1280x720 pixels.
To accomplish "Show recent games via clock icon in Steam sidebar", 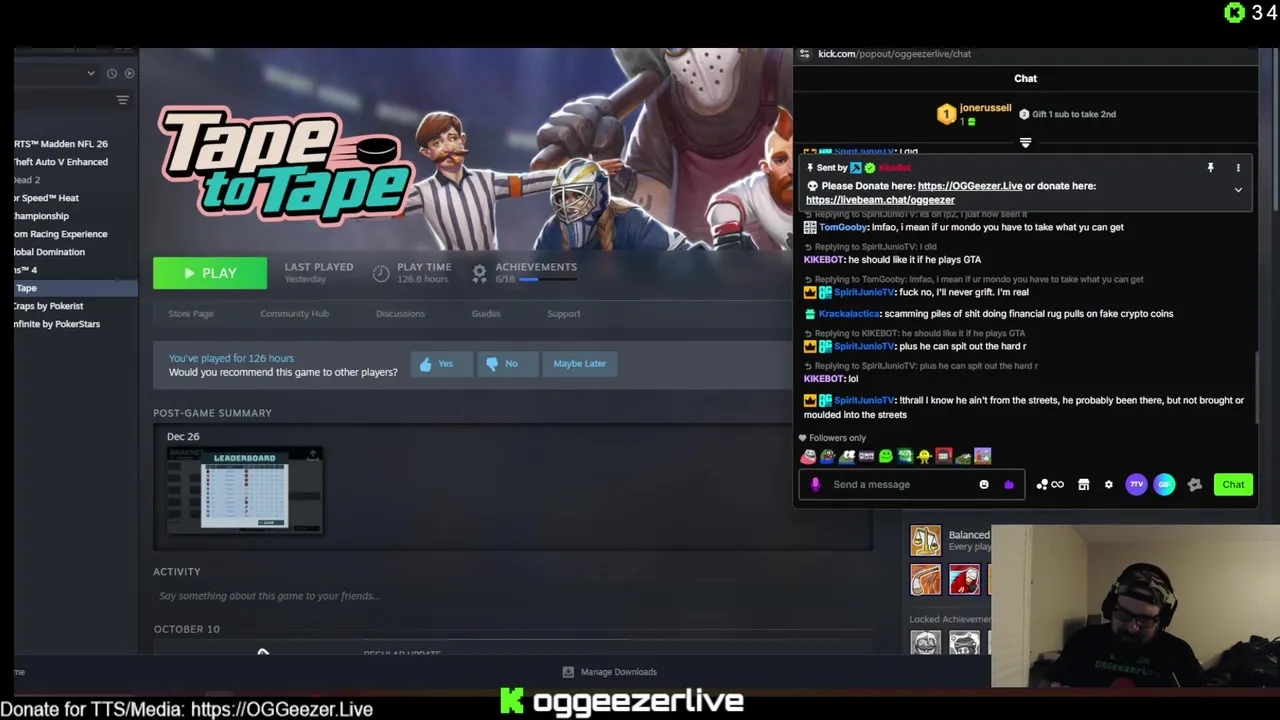I will tap(112, 73).
